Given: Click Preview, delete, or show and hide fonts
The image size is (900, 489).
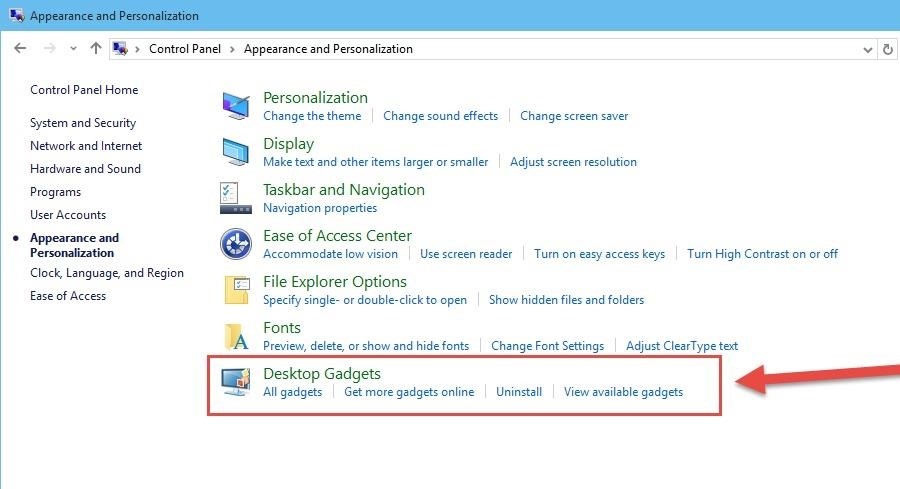Looking at the screenshot, I should (x=366, y=346).
